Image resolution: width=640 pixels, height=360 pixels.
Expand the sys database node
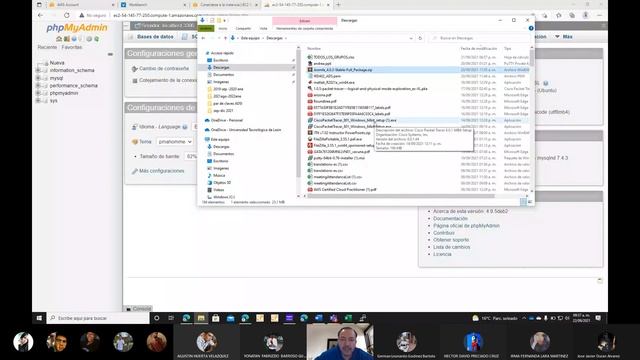click(38, 100)
